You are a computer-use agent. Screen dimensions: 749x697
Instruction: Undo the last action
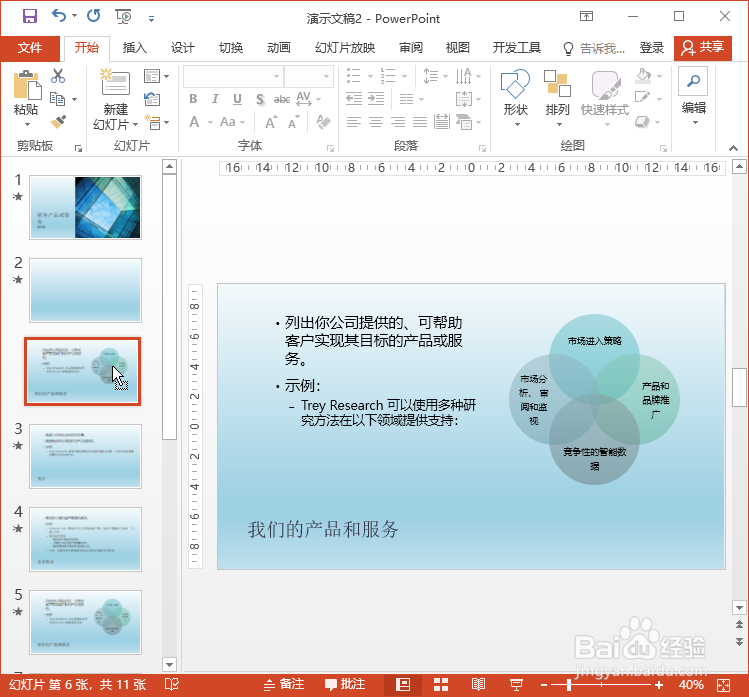click(x=59, y=16)
